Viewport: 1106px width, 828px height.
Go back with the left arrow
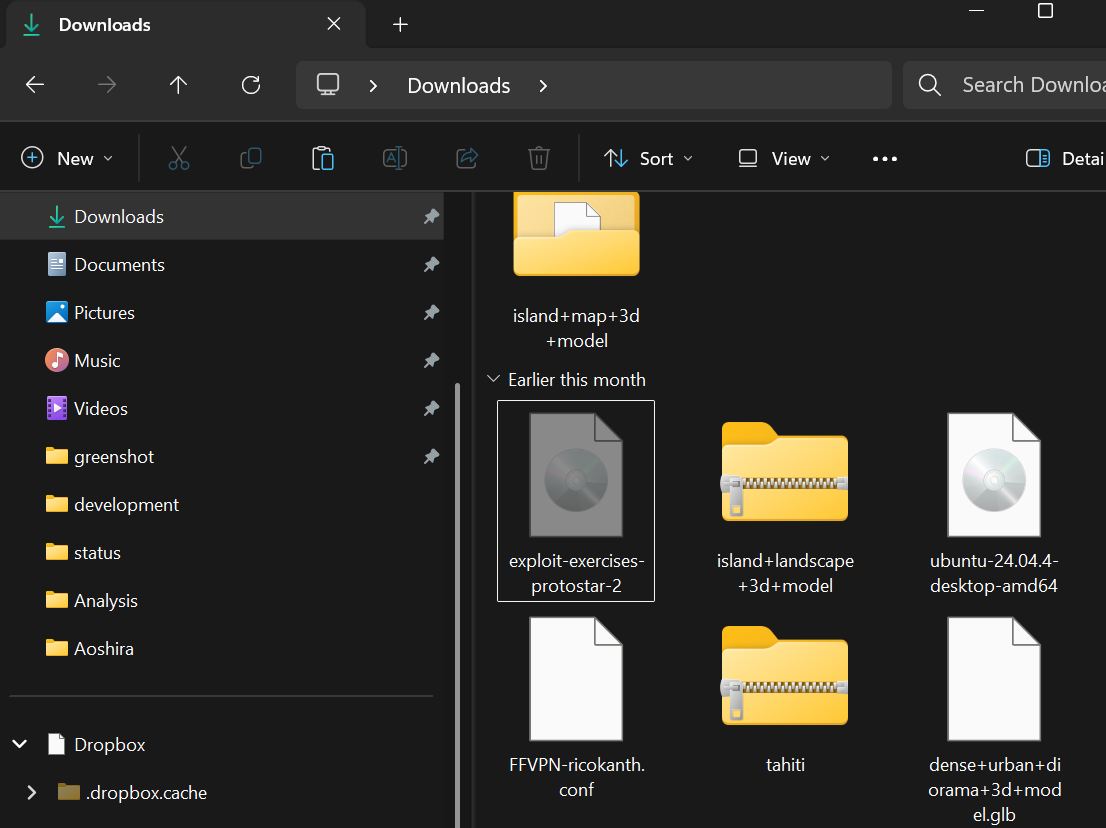point(35,85)
